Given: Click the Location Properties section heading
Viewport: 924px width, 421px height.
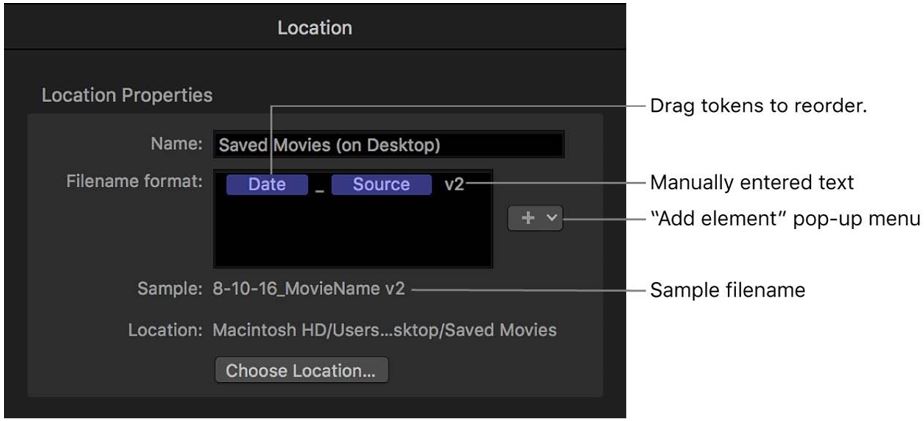Looking at the screenshot, I should point(126,96).
